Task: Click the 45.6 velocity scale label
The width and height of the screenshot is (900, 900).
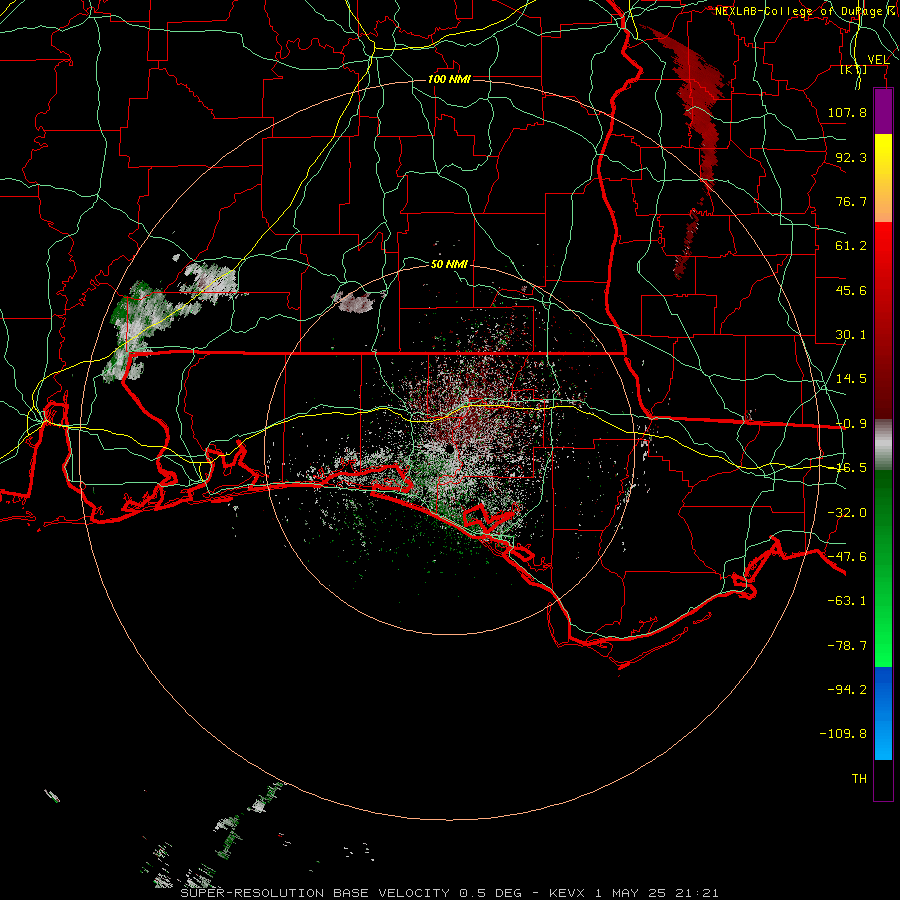Action: click(x=851, y=290)
